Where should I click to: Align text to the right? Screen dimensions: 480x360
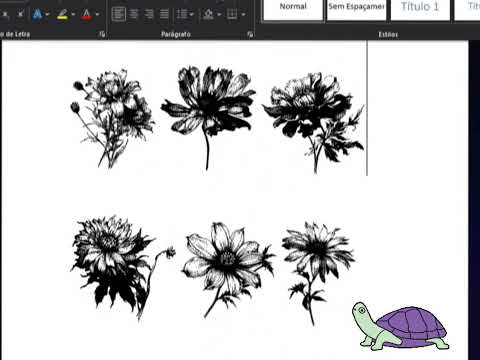coord(149,14)
